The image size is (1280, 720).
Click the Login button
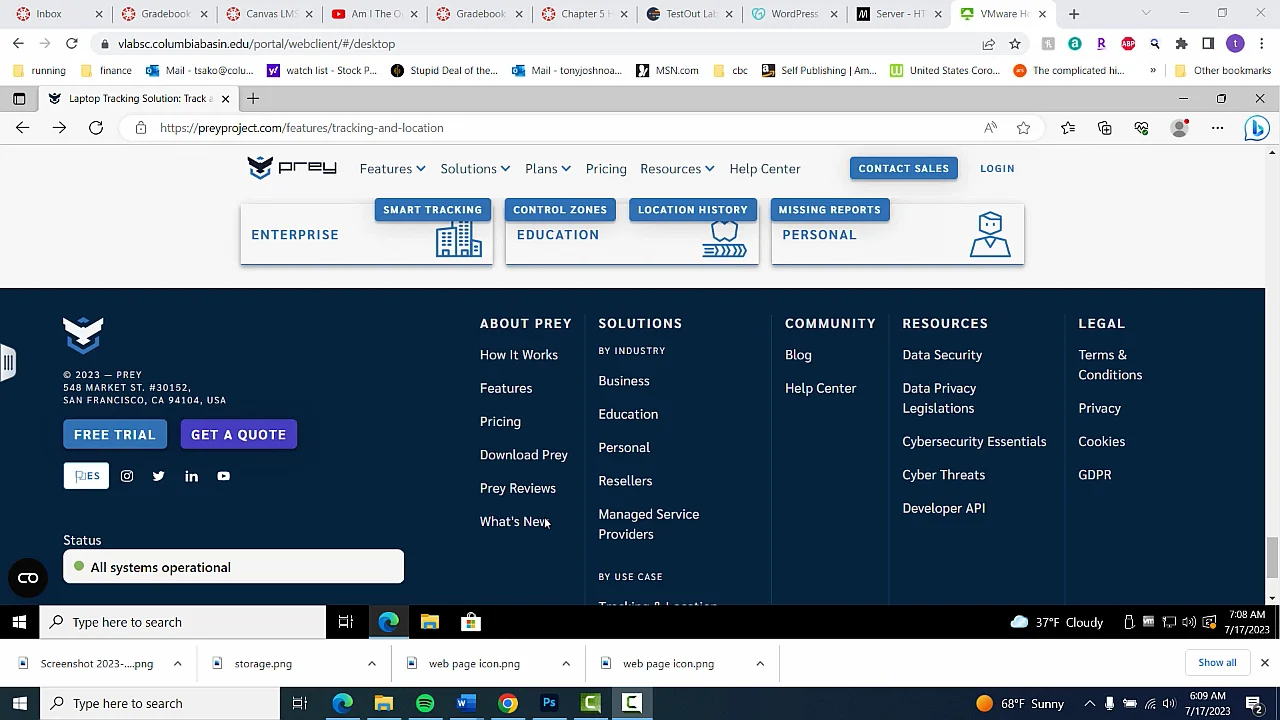click(x=997, y=168)
